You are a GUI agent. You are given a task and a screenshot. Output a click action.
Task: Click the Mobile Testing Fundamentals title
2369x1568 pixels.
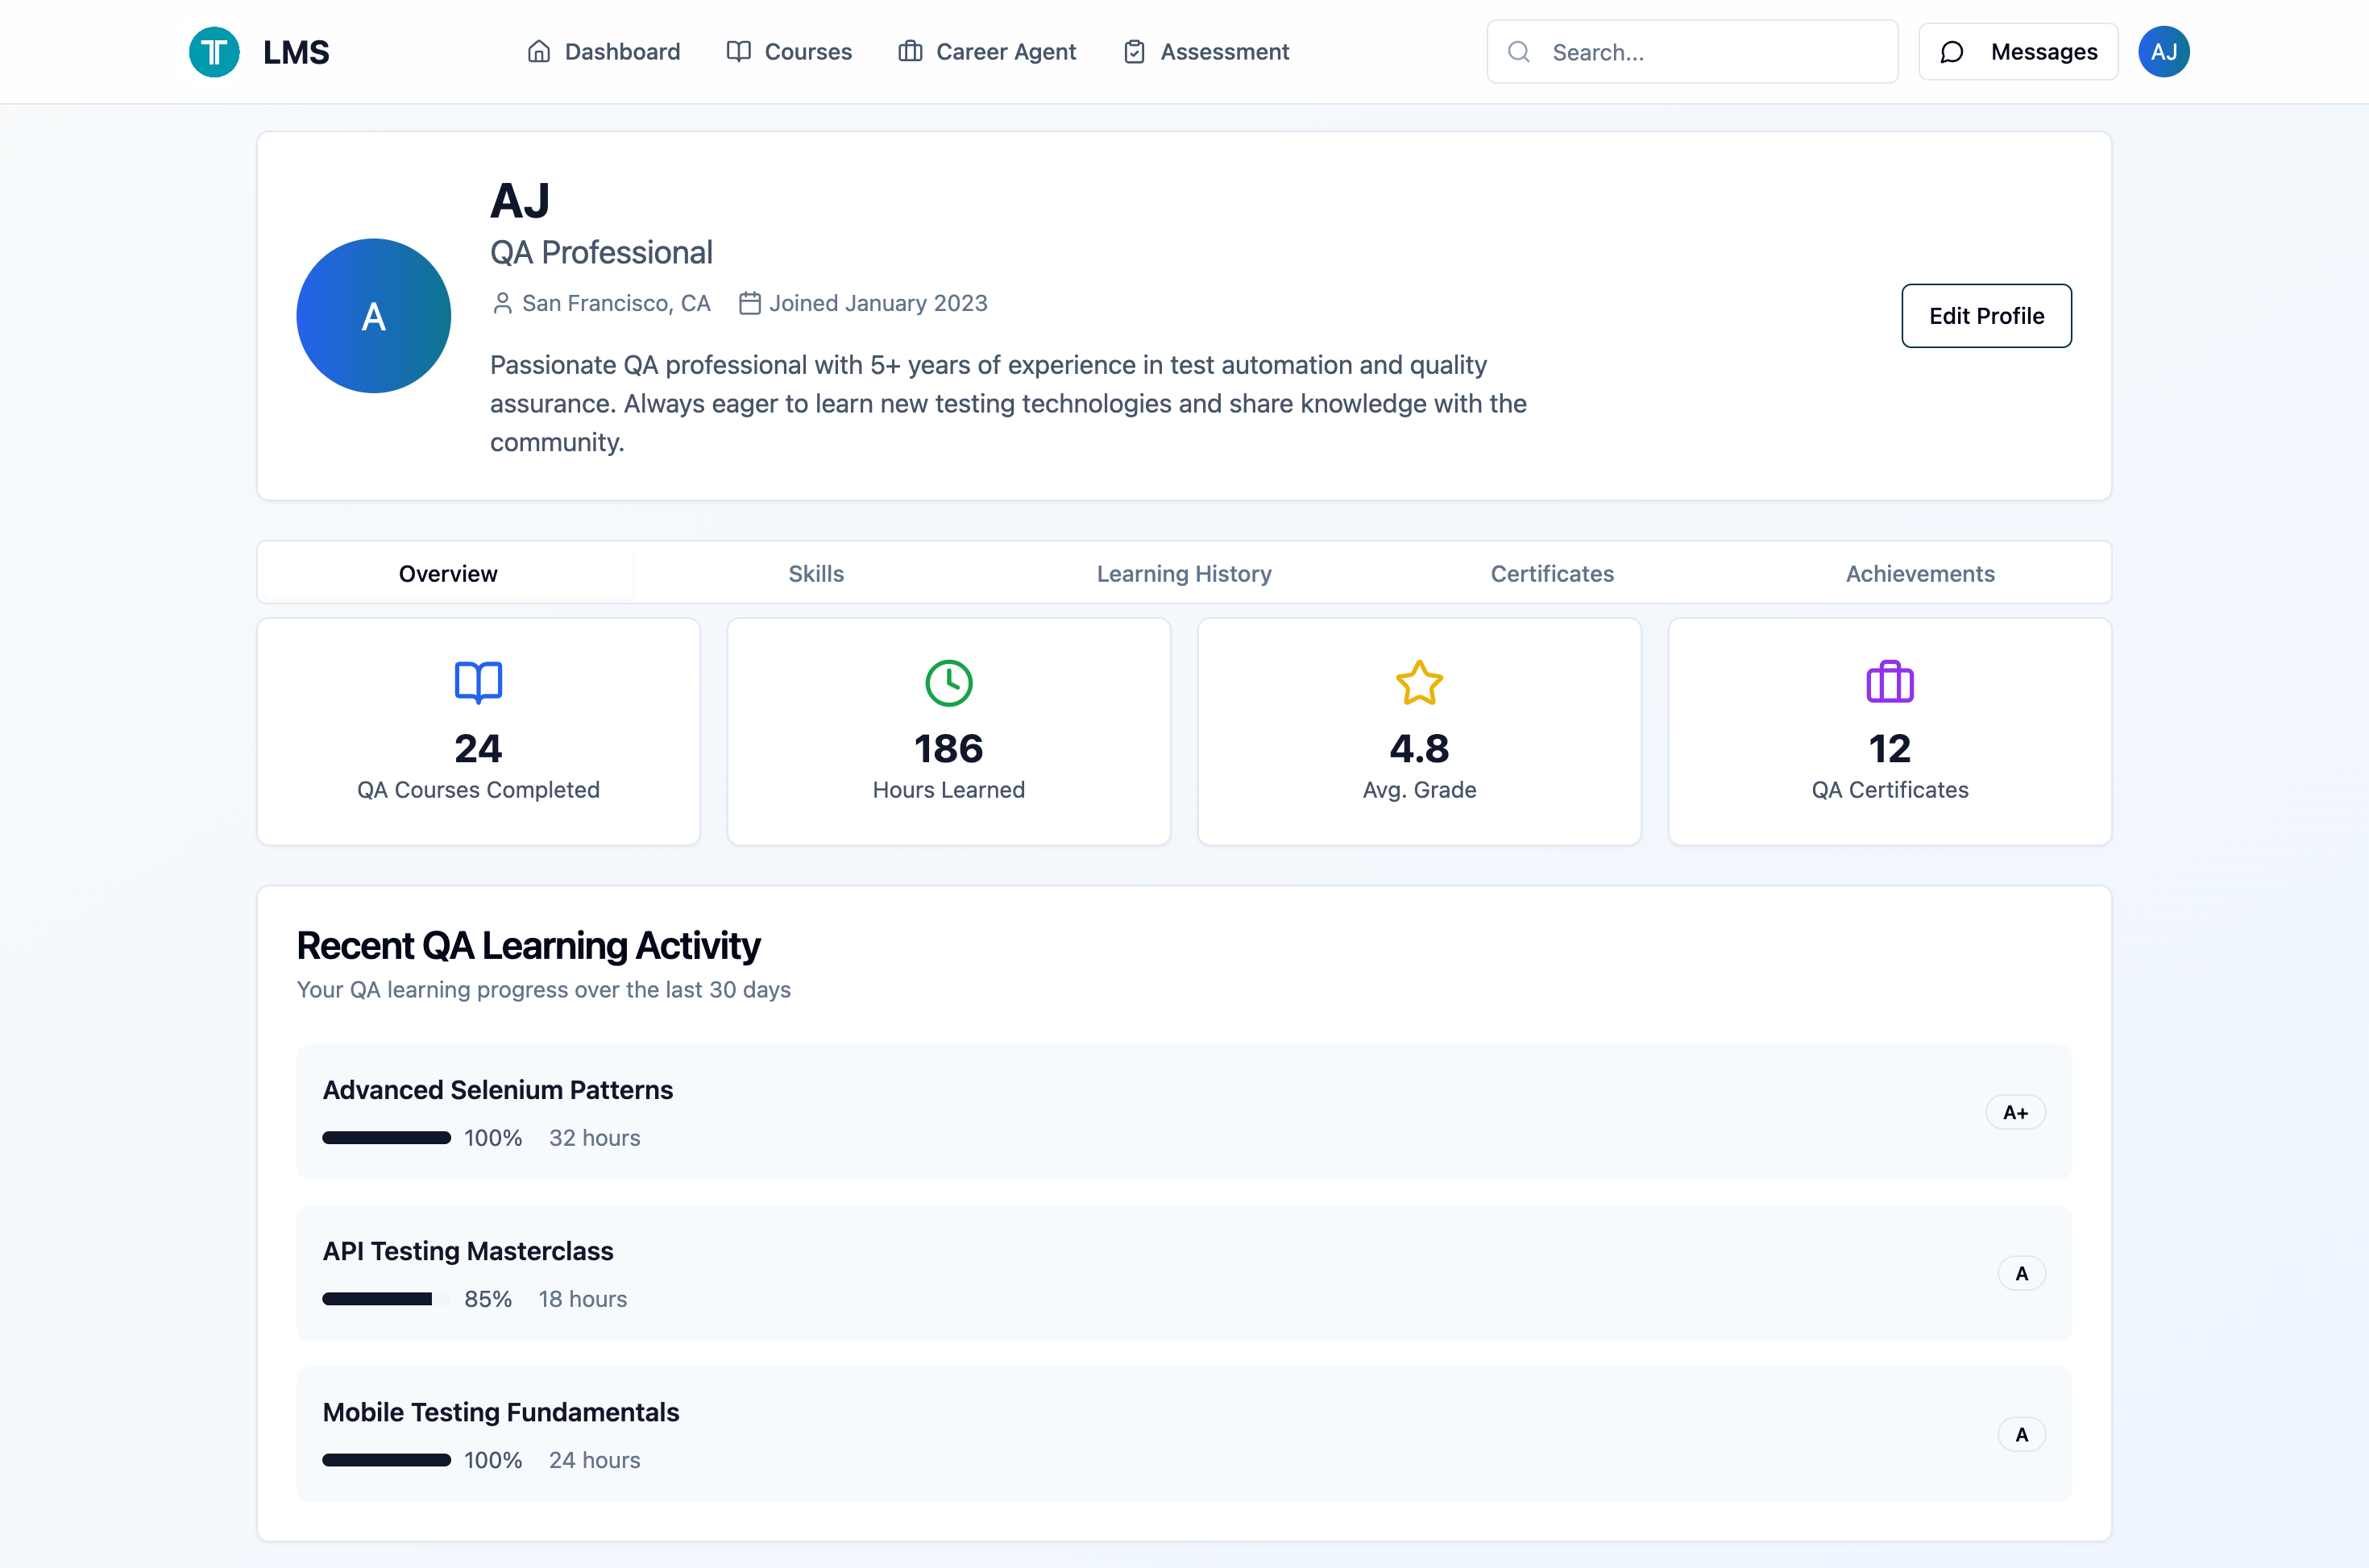click(x=501, y=1412)
